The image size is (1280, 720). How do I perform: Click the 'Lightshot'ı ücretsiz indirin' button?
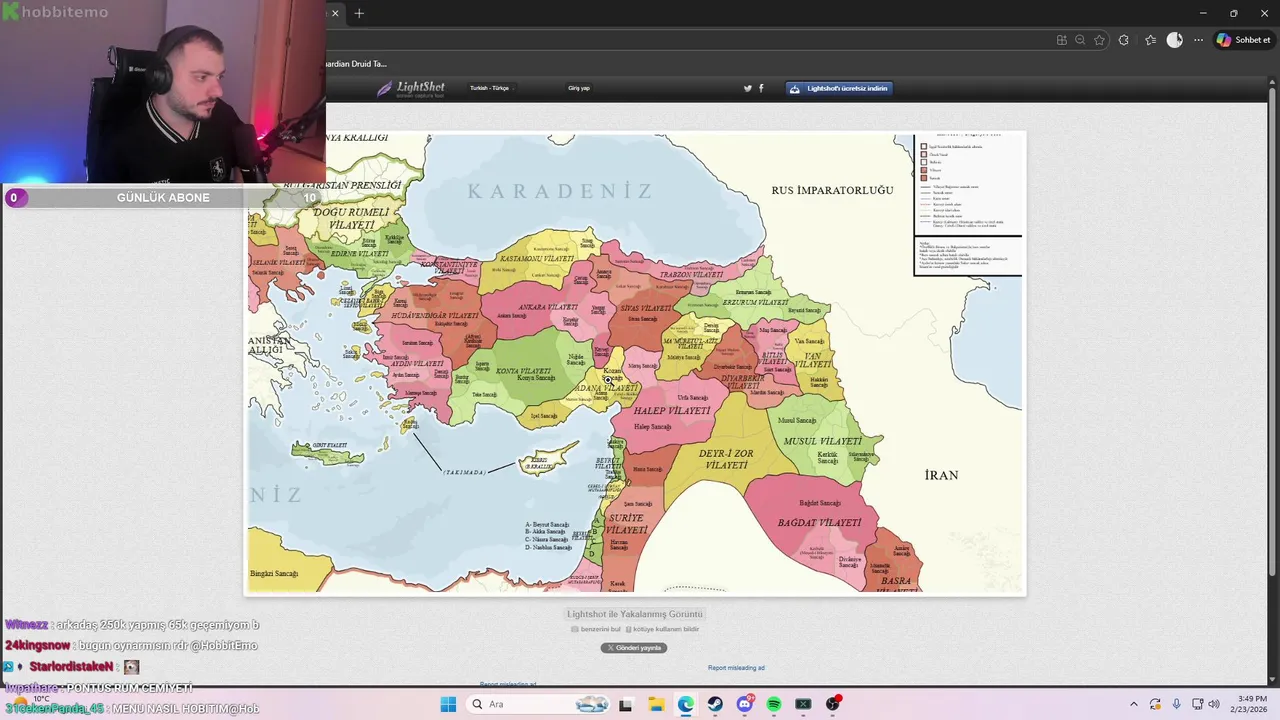point(839,88)
